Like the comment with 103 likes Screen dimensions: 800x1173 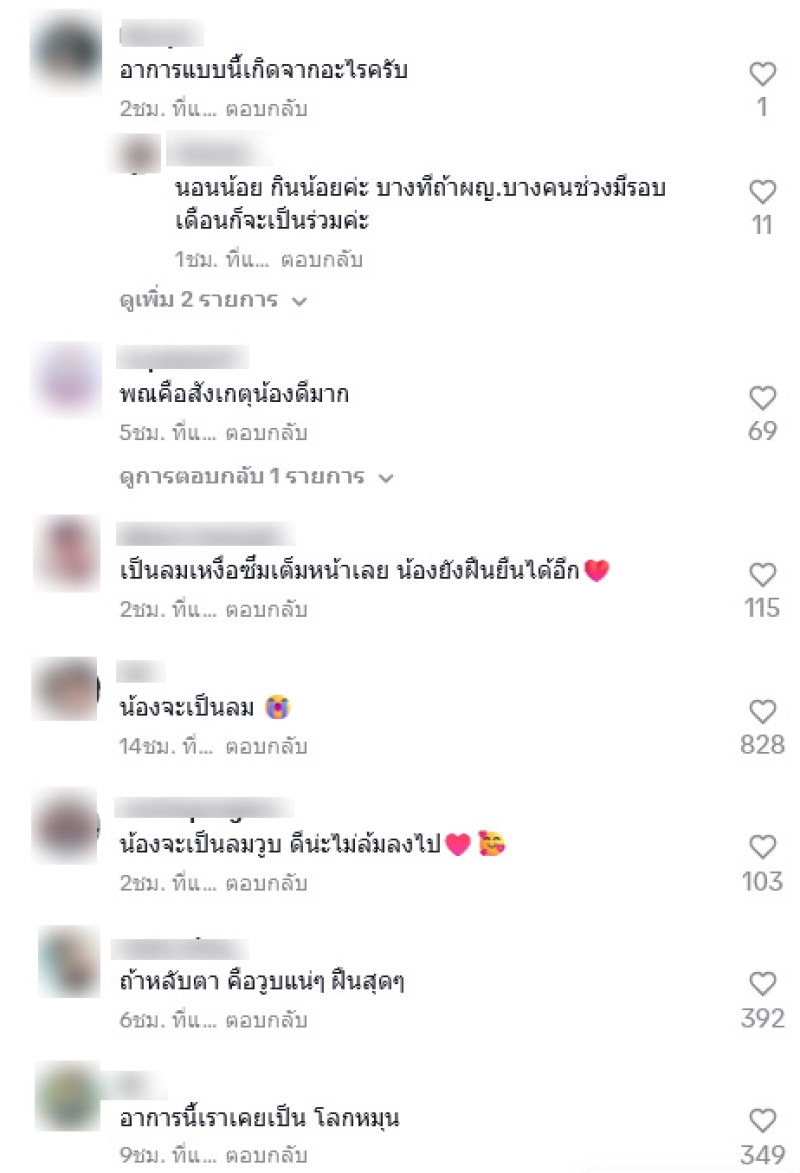(x=762, y=847)
